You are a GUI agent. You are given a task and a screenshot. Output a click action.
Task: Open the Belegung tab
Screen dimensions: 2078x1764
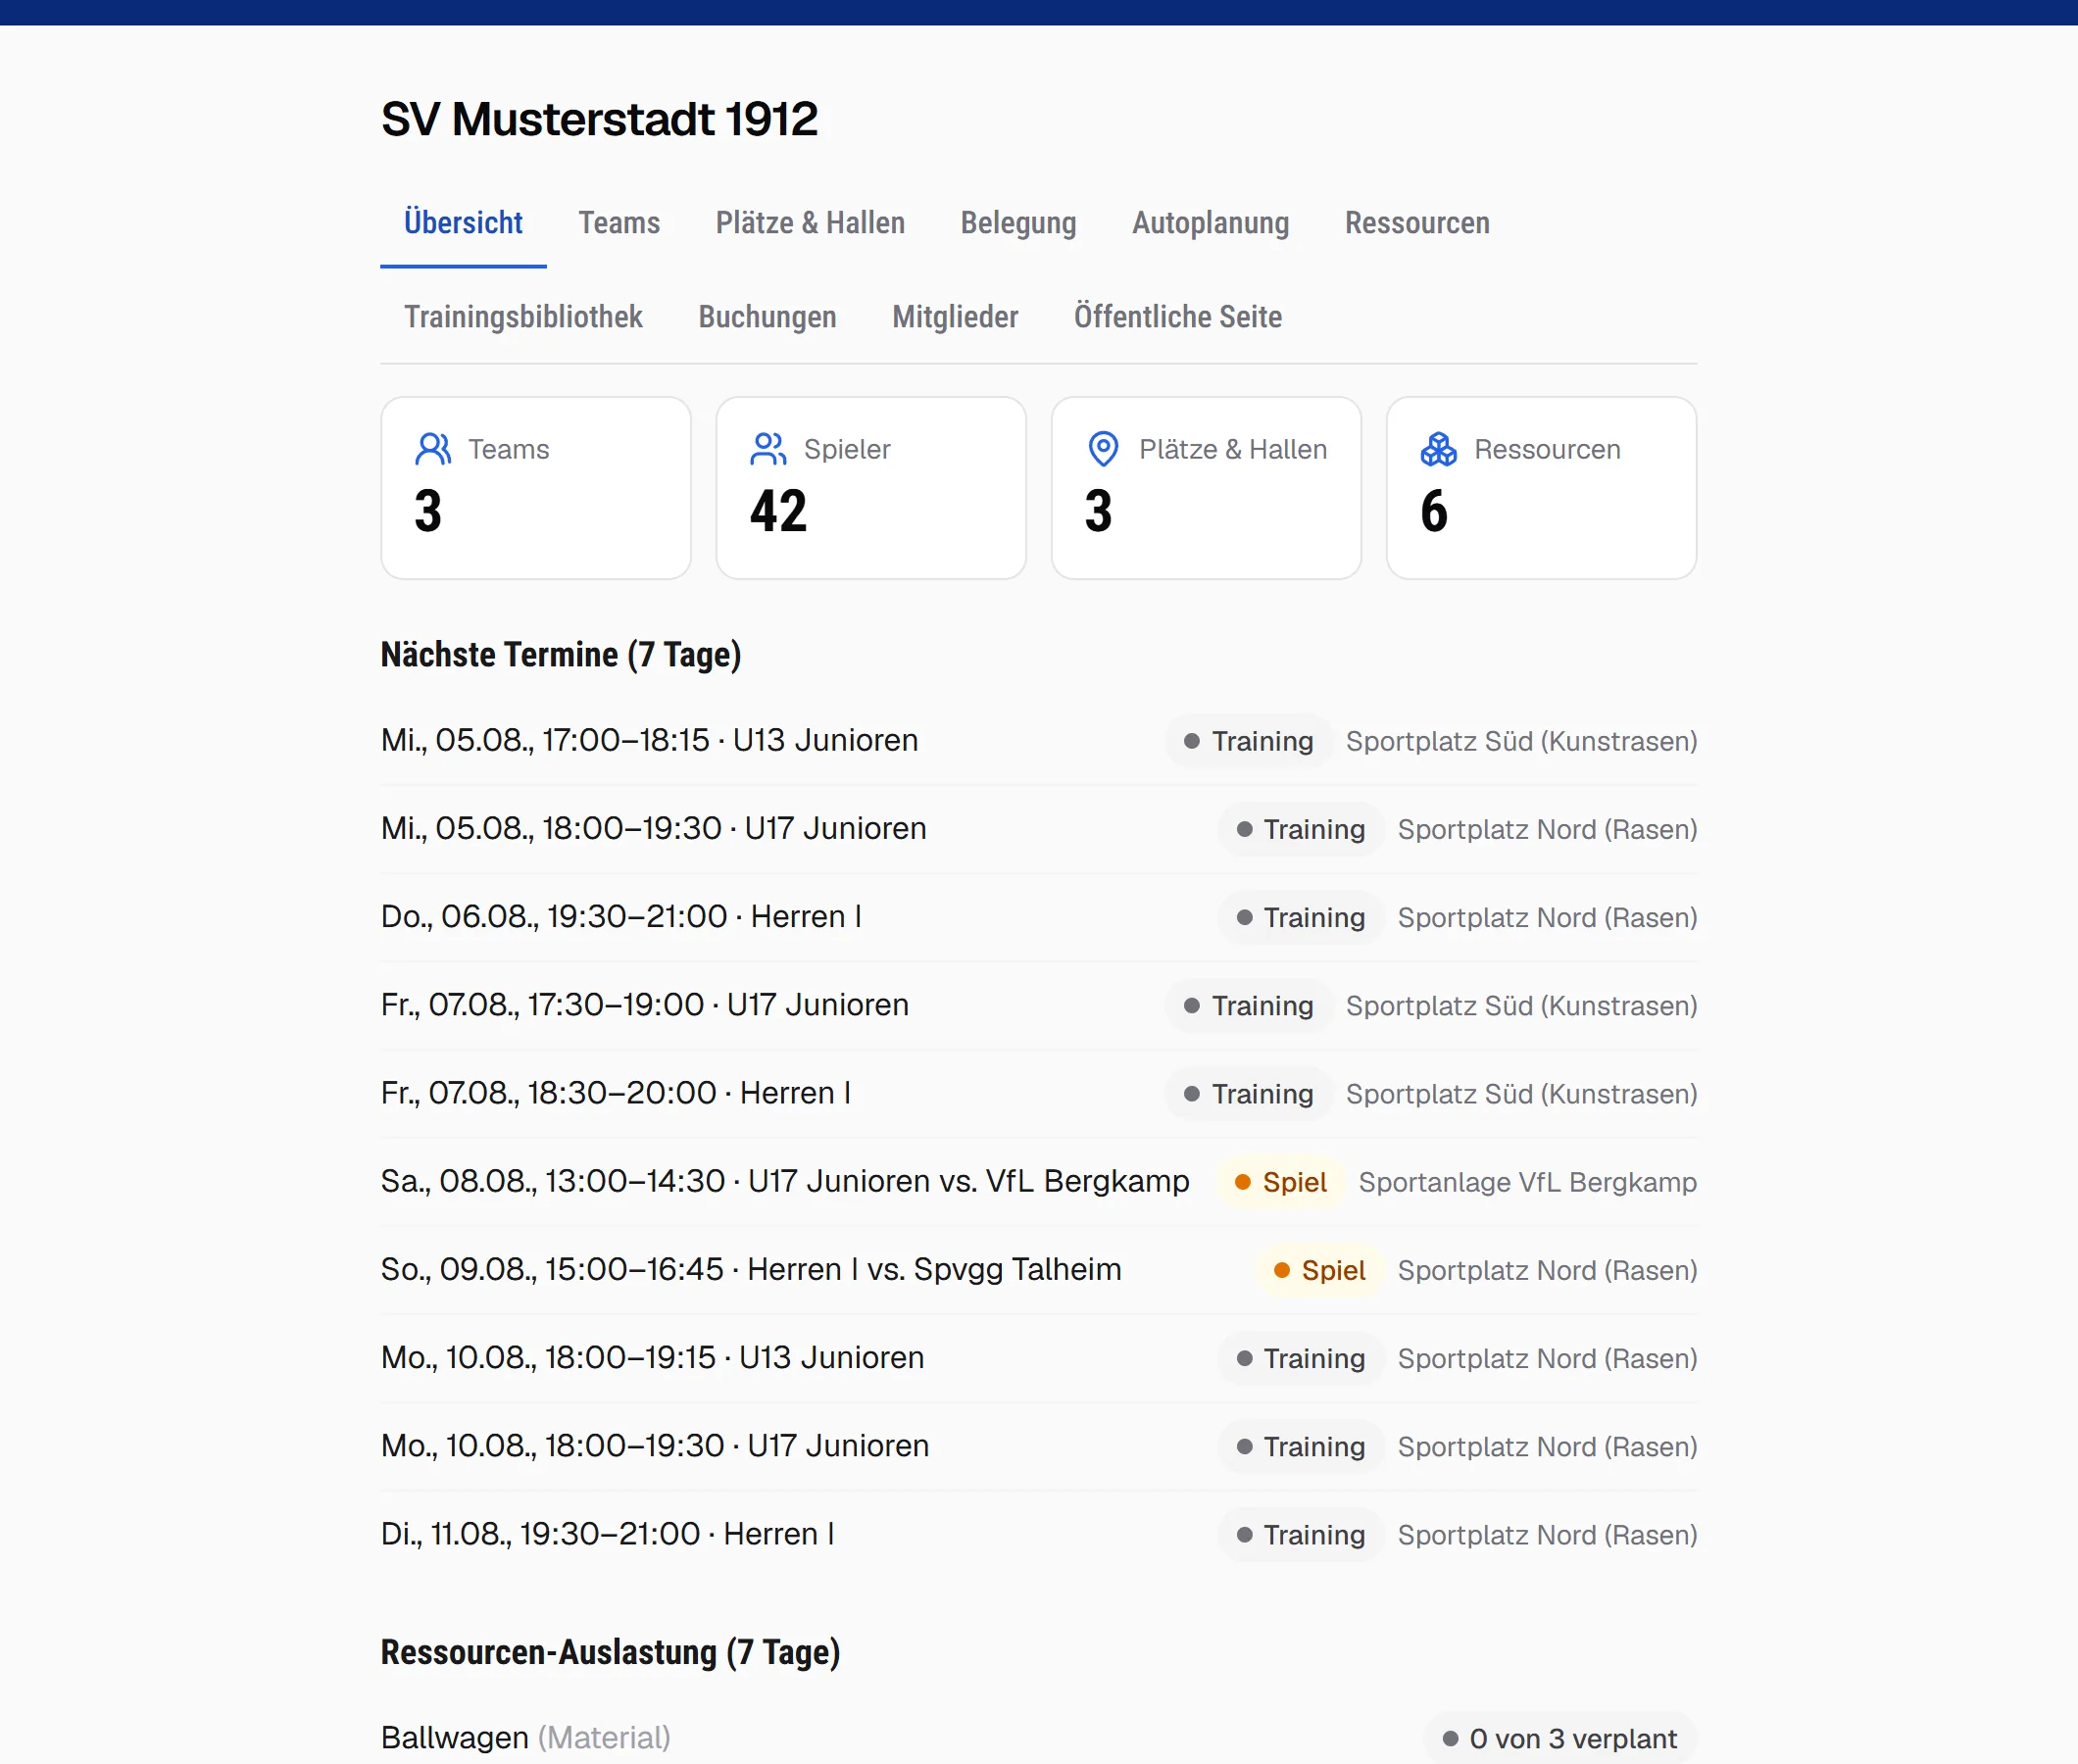(x=1018, y=222)
